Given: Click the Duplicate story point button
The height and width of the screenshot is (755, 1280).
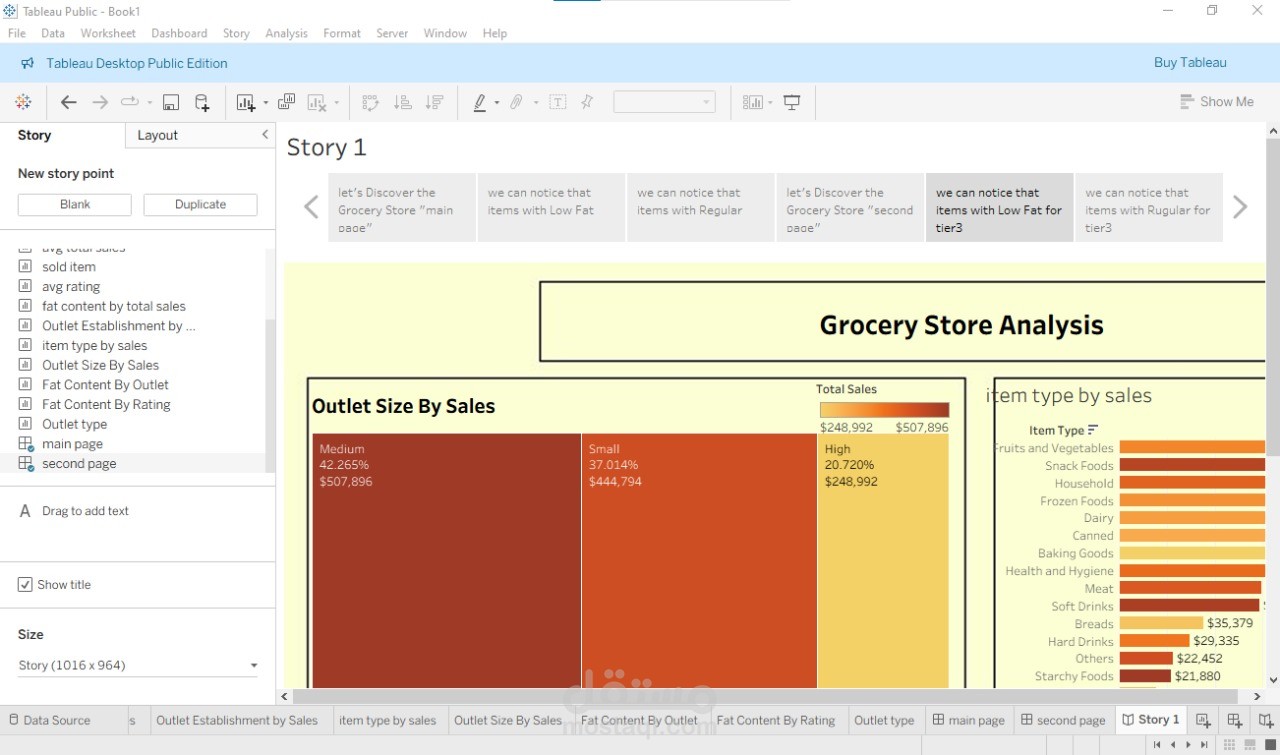Looking at the screenshot, I should point(200,204).
